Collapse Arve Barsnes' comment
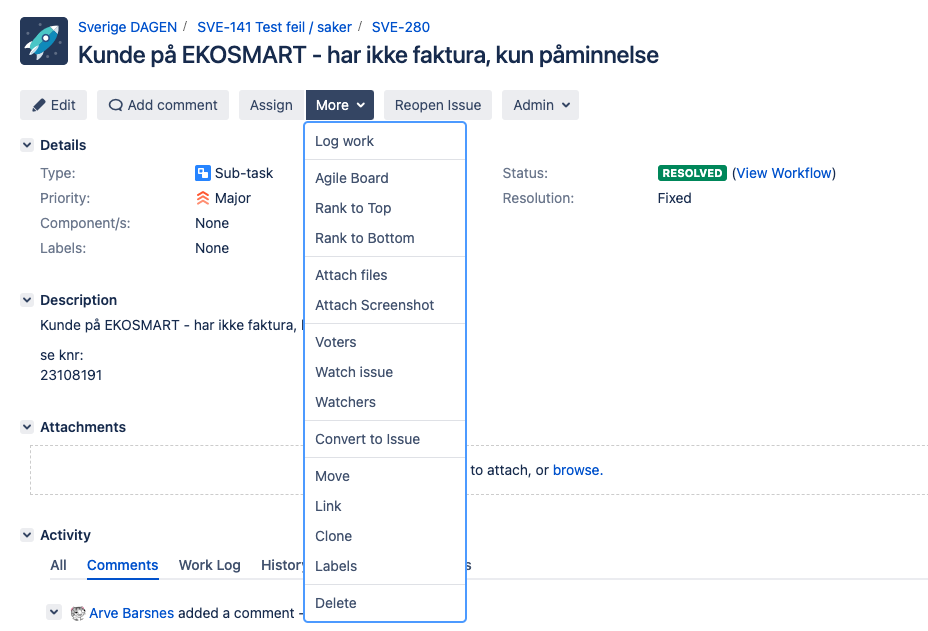The image size is (928, 631). [x=54, y=612]
